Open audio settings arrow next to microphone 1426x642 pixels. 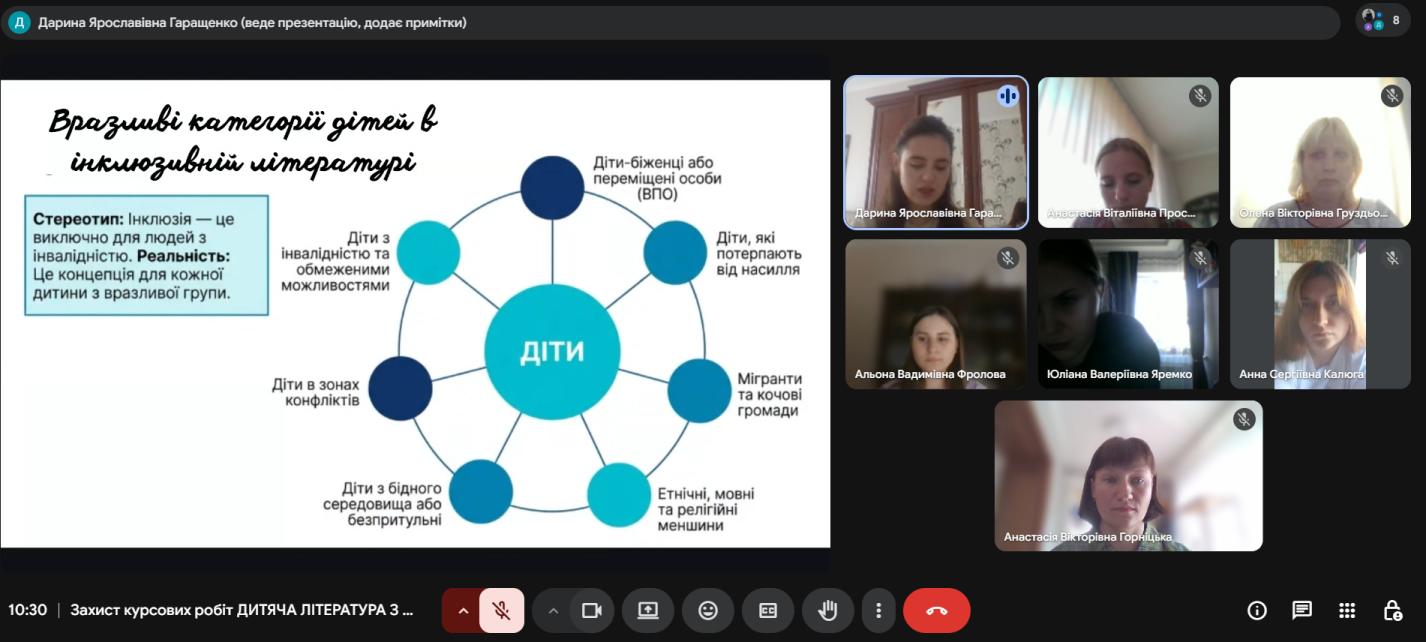[x=462, y=610]
